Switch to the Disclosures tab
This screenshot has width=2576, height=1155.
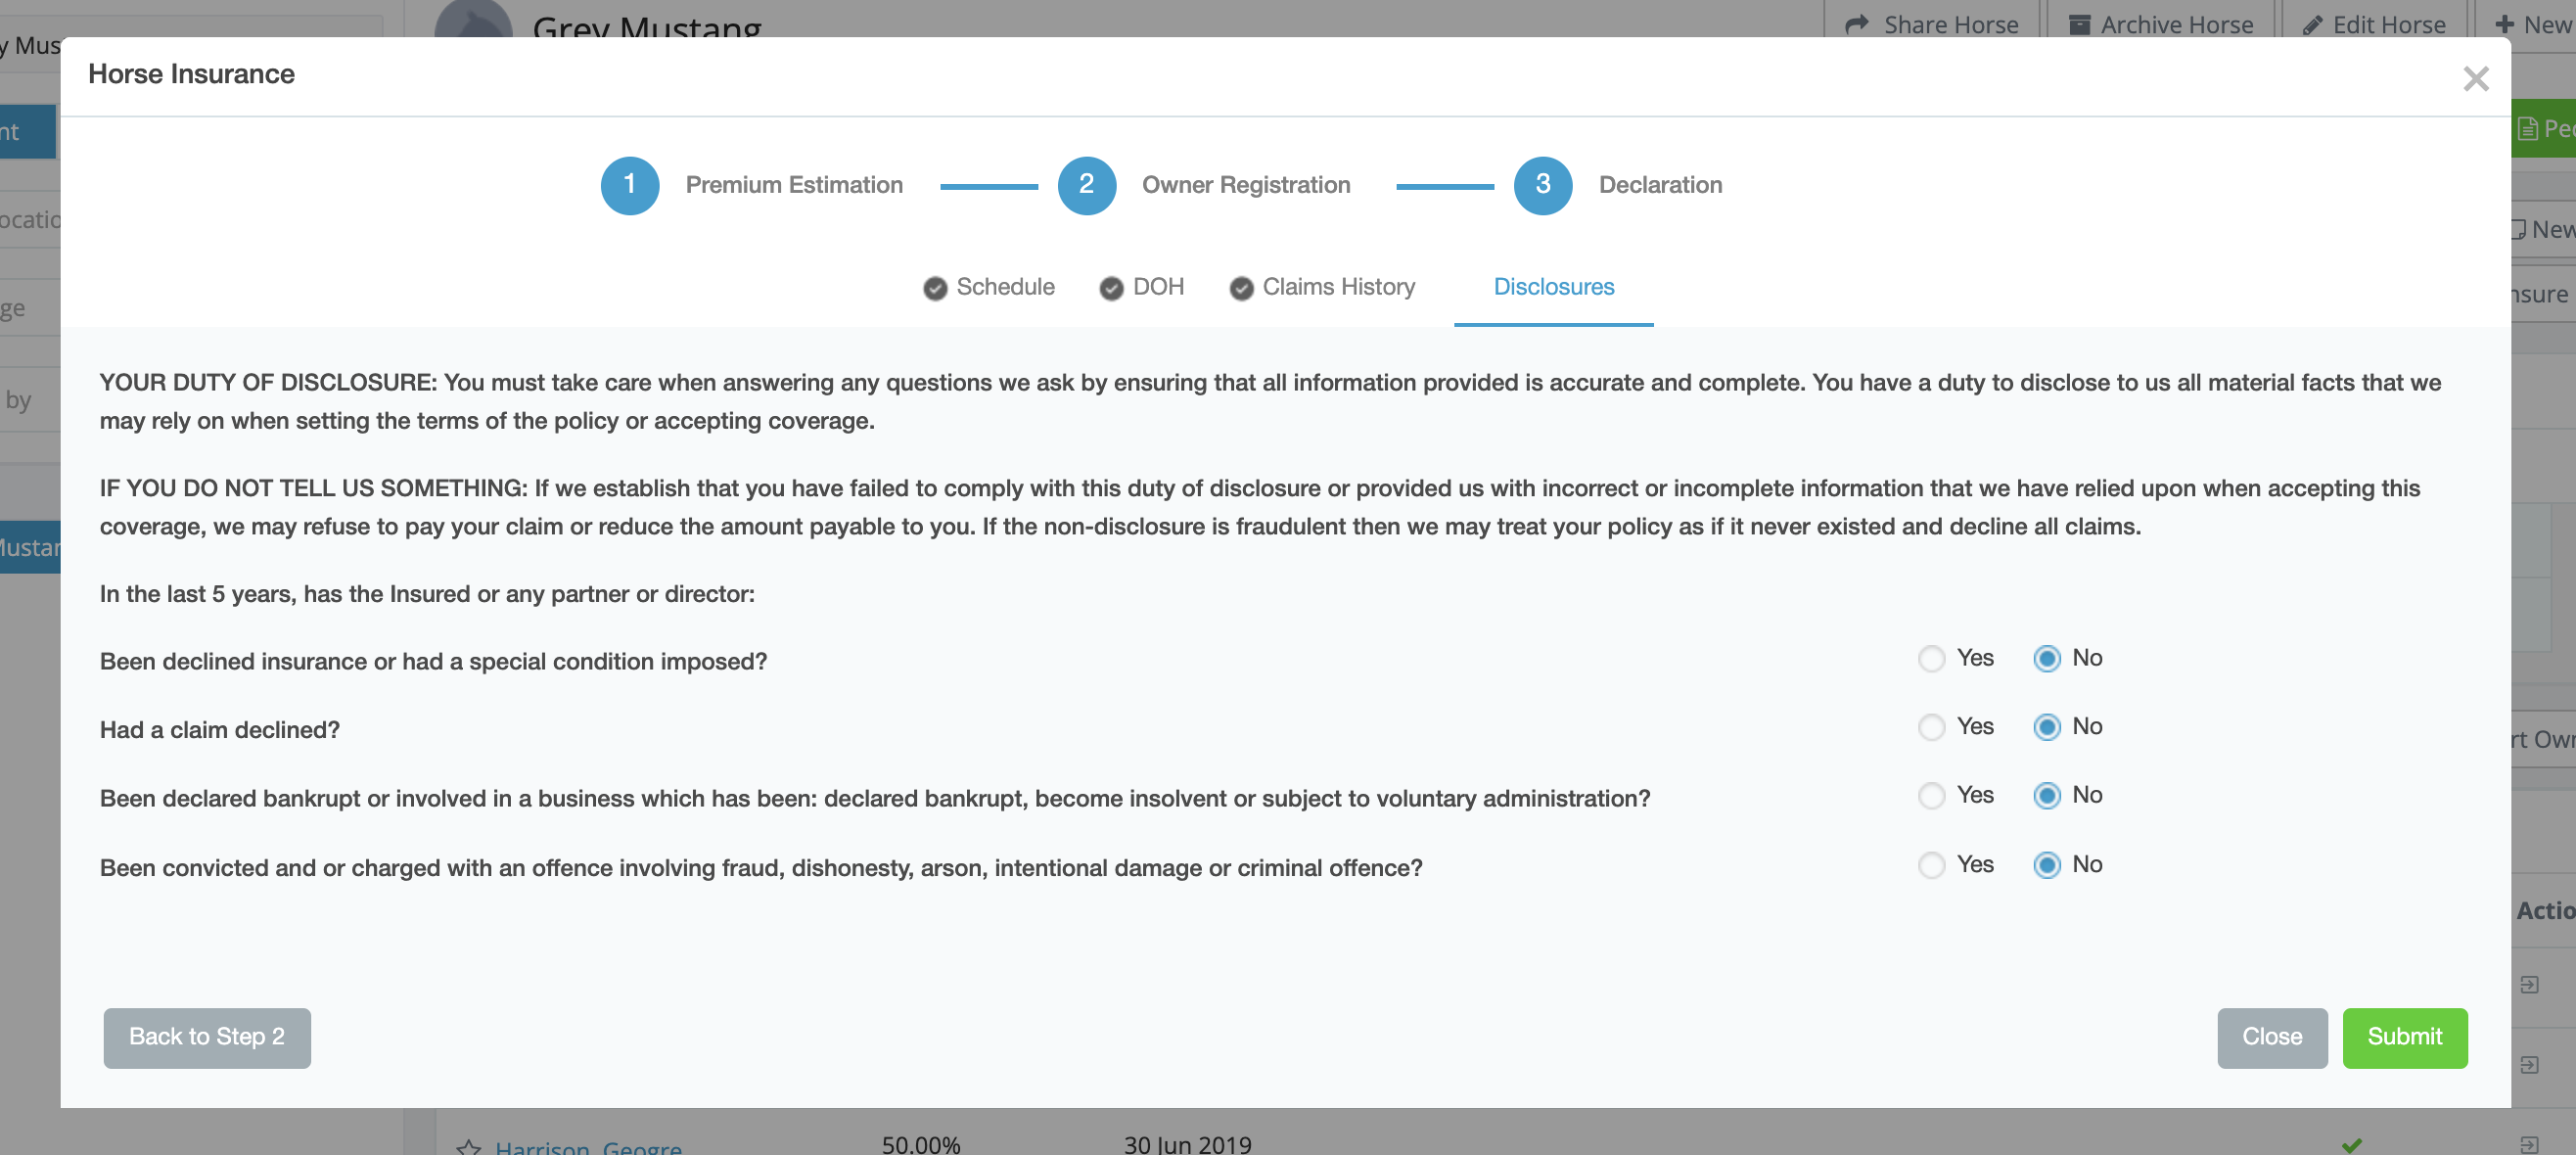(x=1553, y=287)
